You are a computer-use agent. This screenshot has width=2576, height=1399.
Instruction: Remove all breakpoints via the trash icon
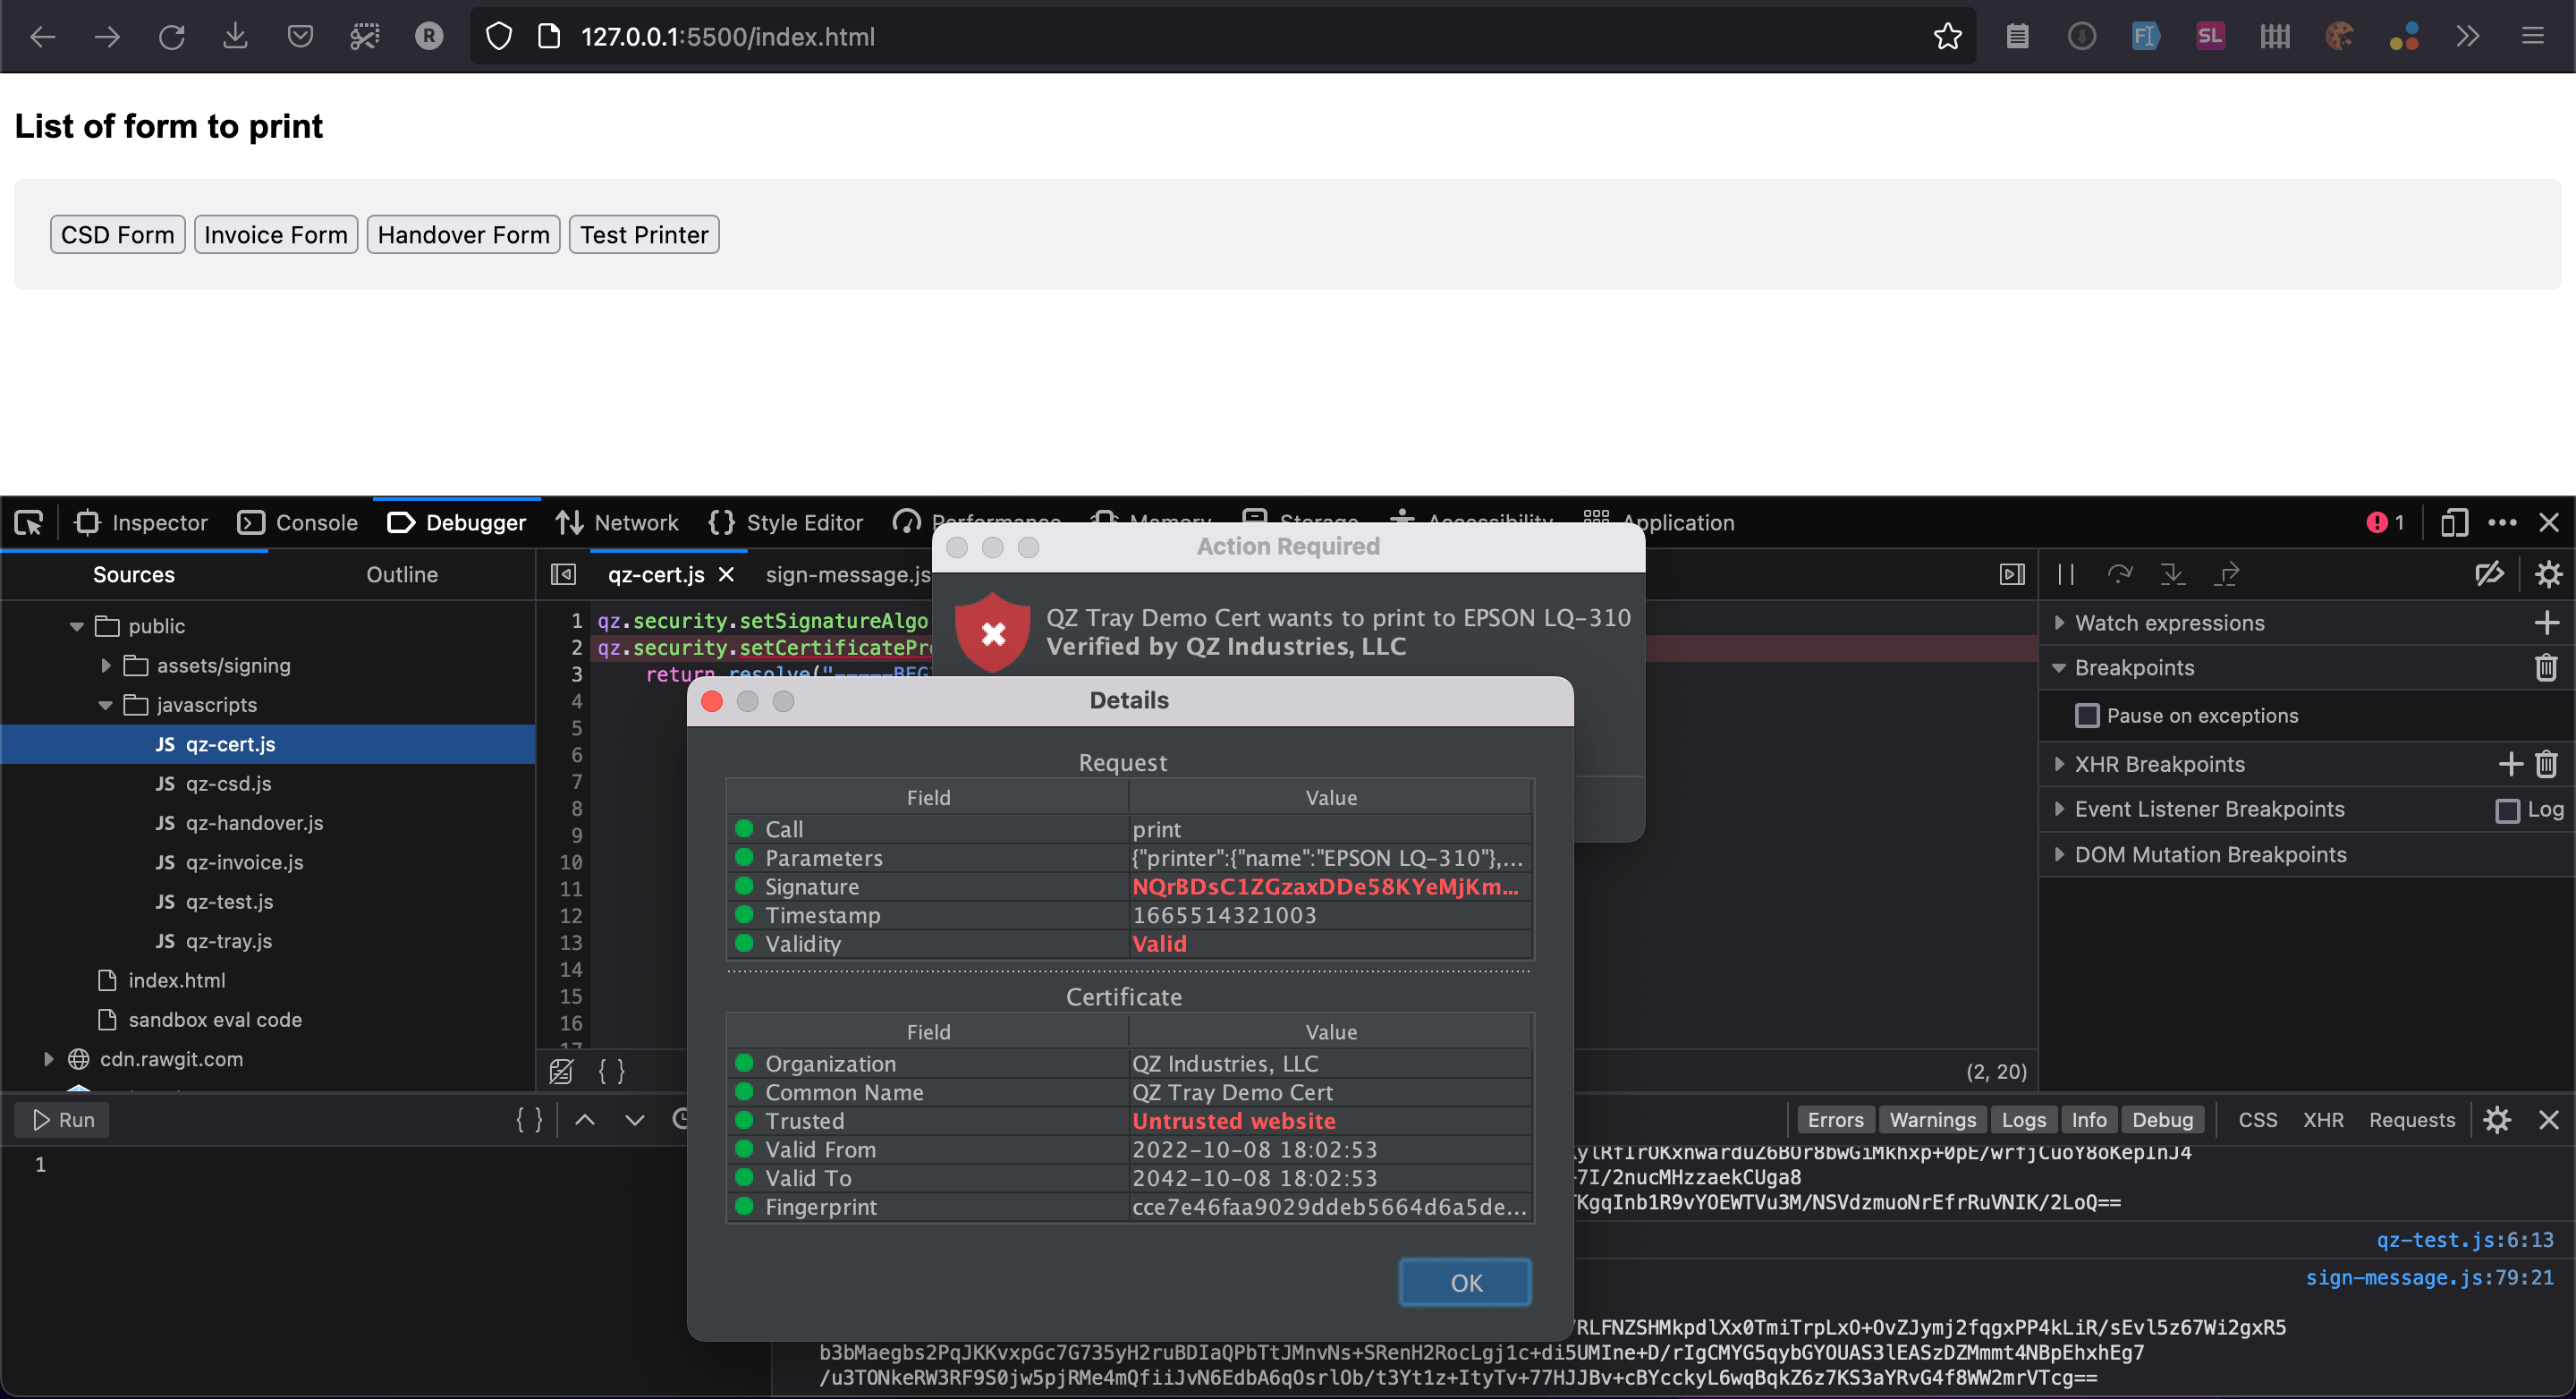click(2546, 668)
